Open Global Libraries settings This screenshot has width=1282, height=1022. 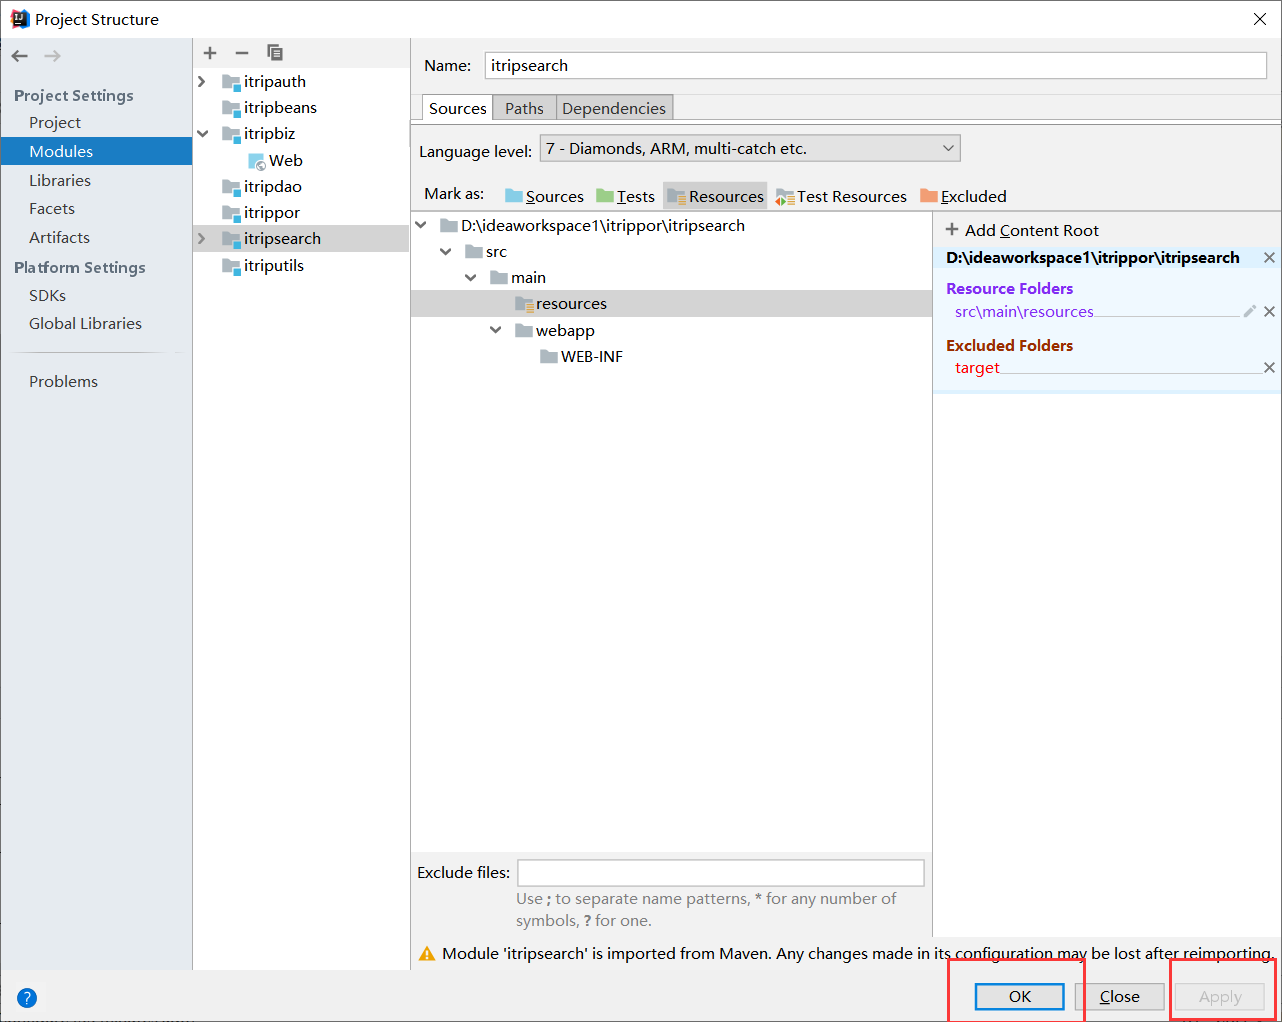point(86,324)
